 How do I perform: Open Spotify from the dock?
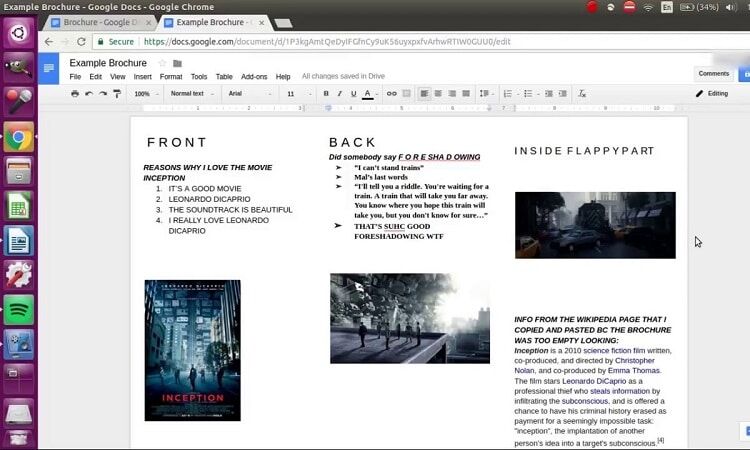tap(19, 310)
